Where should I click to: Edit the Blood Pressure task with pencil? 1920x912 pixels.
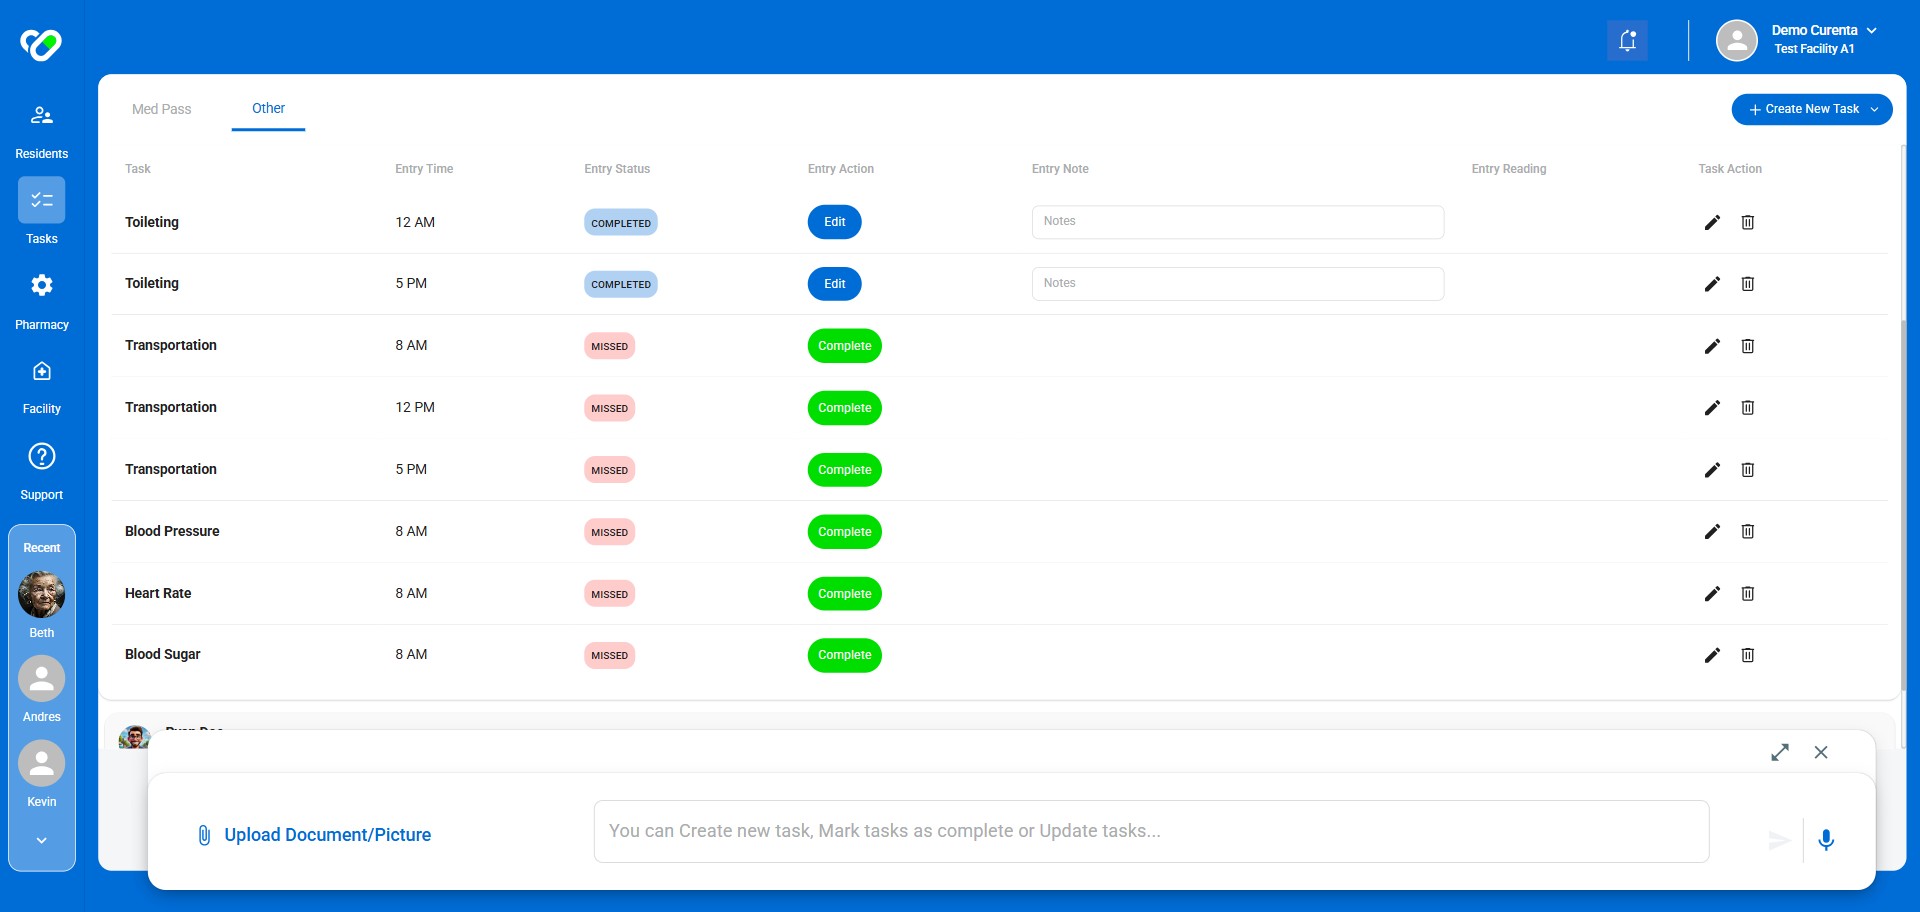tap(1712, 531)
